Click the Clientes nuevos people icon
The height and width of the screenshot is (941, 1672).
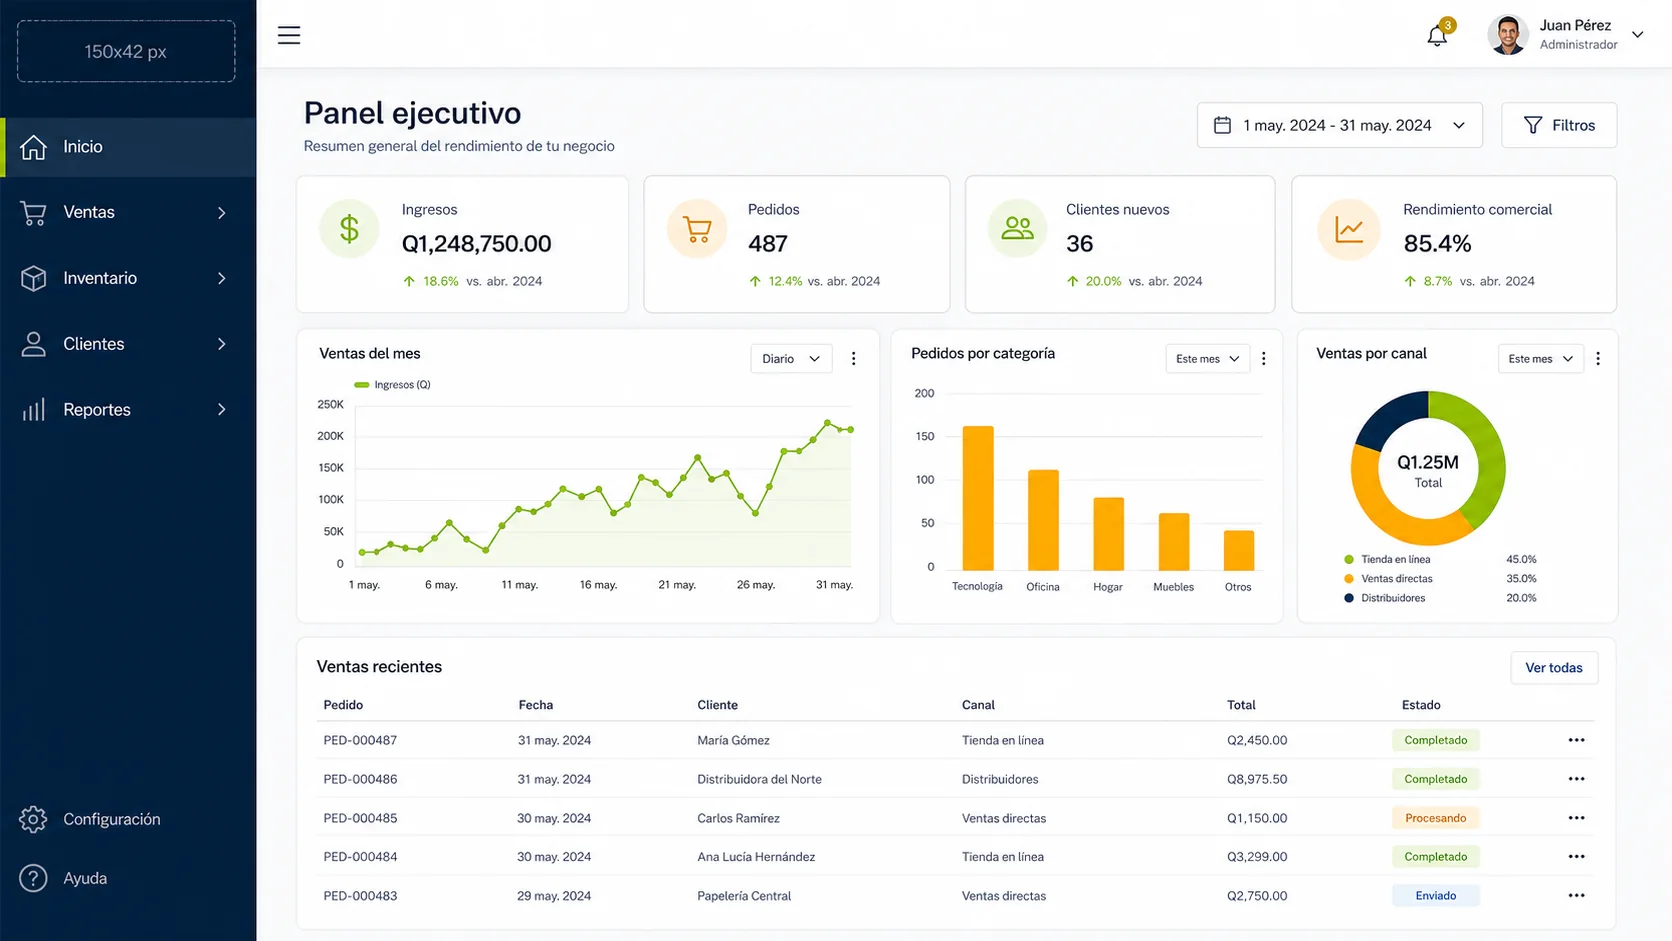point(1017,229)
